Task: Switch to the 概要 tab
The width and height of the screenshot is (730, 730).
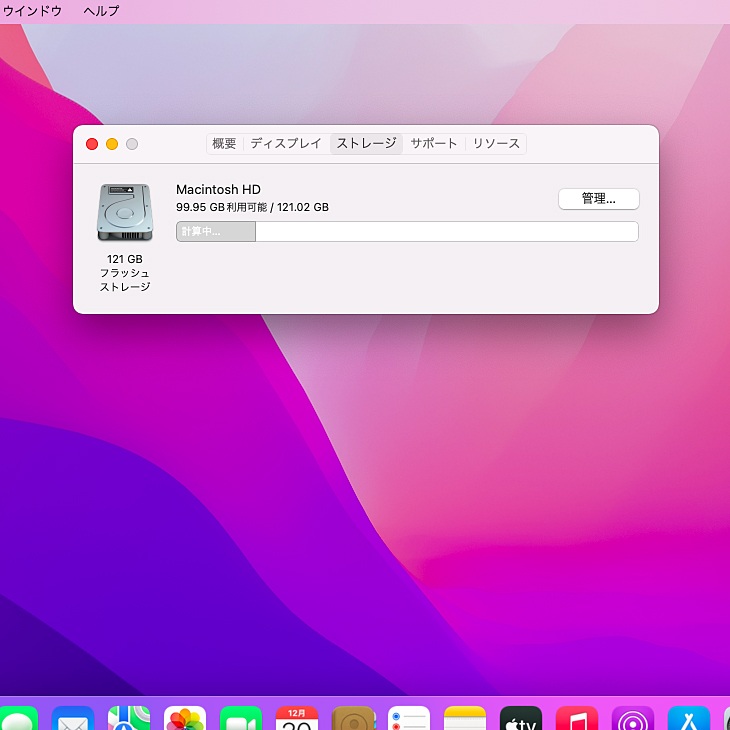Action: click(224, 144)
